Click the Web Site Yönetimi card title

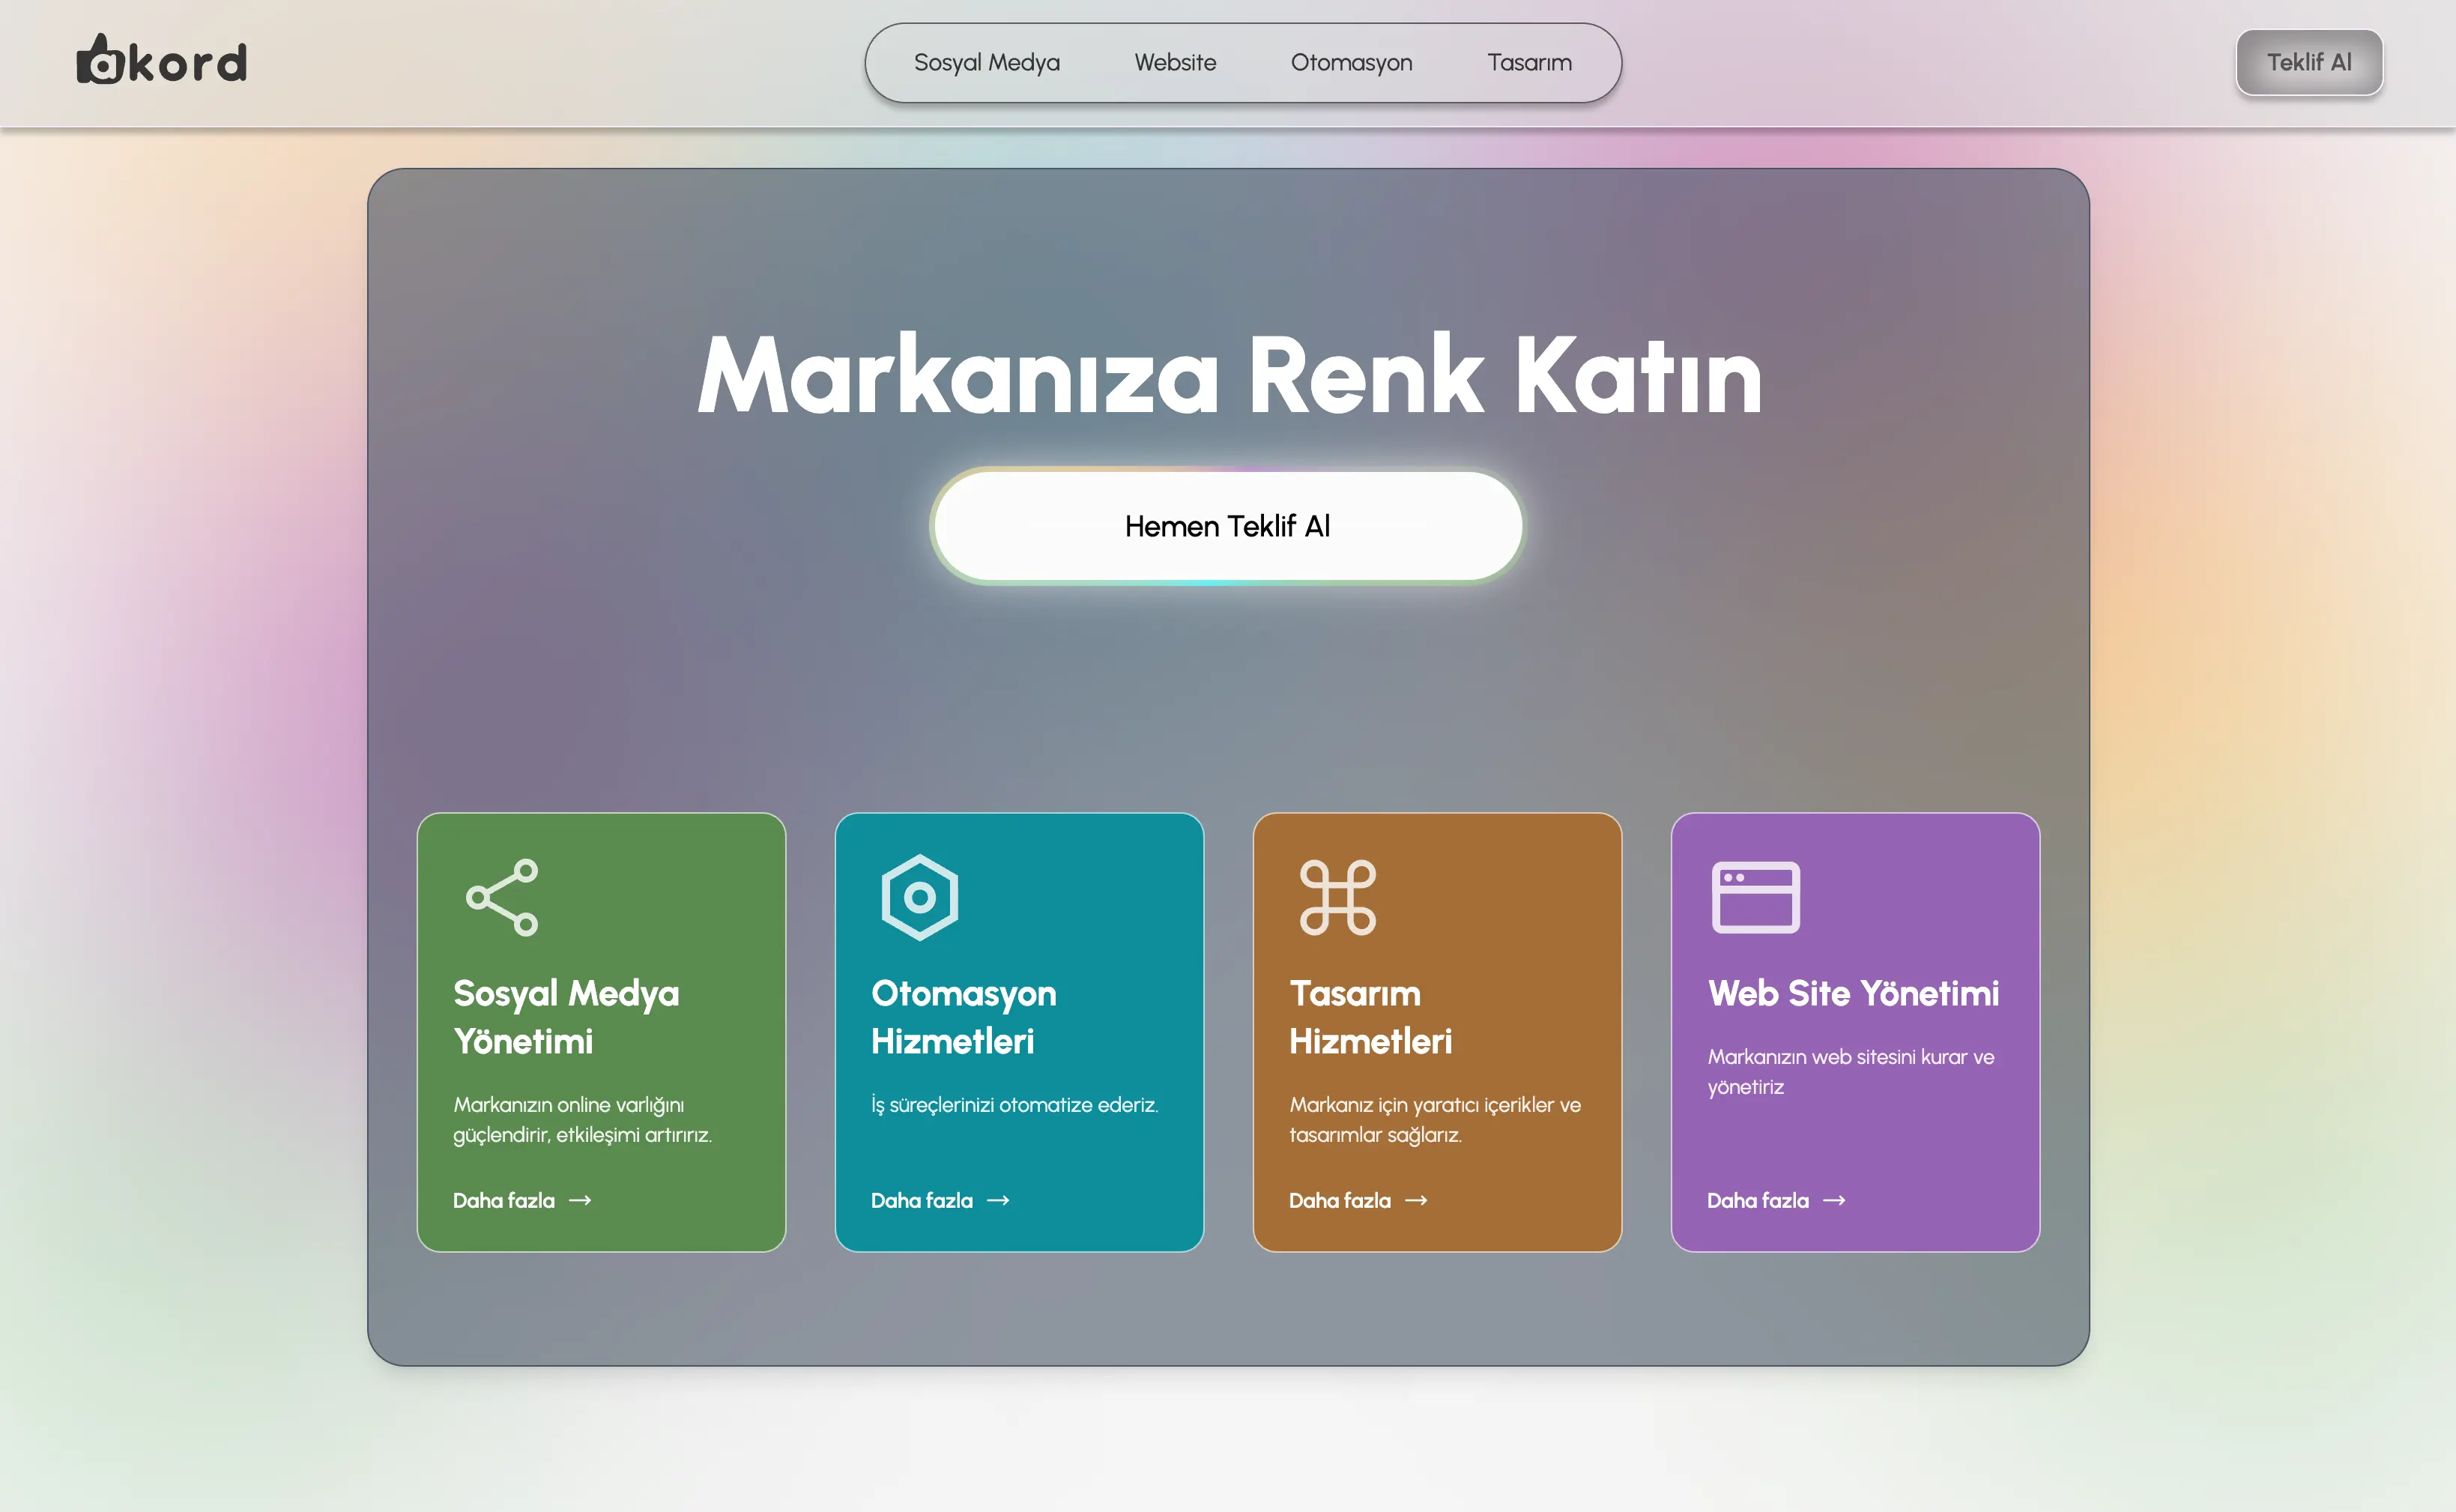pos(1853,993)
